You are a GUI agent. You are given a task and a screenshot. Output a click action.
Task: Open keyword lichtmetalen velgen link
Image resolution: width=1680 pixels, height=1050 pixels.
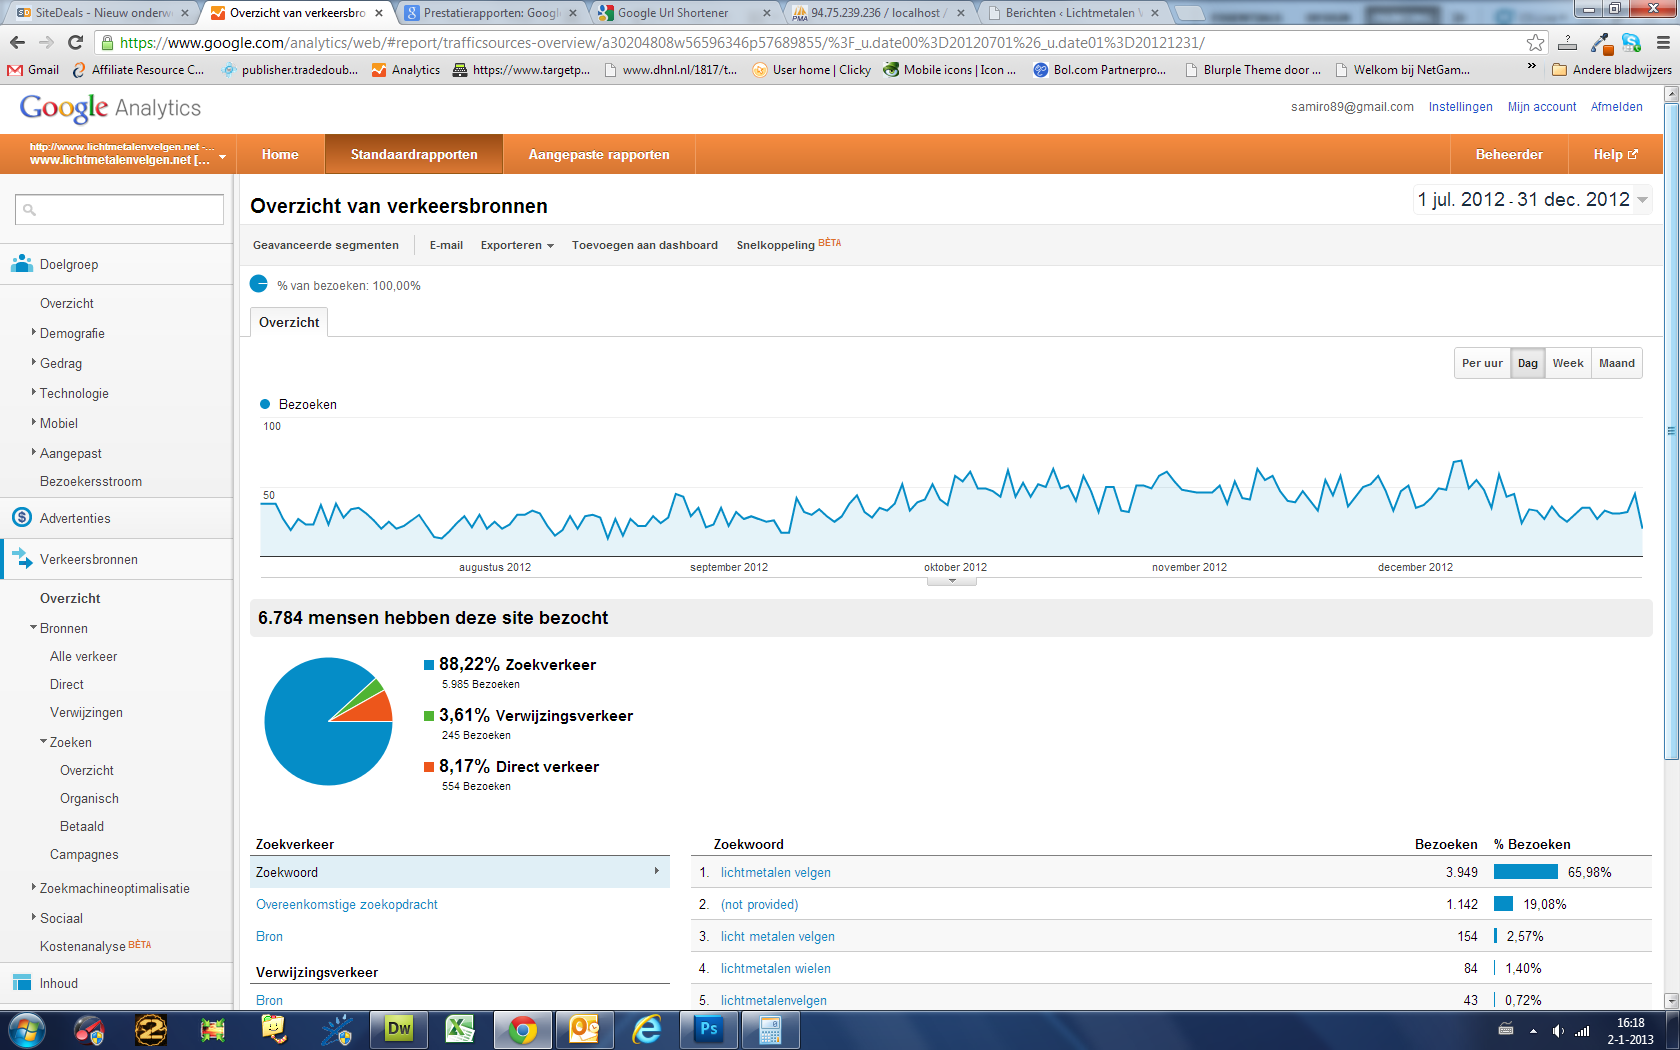point(776,872)
